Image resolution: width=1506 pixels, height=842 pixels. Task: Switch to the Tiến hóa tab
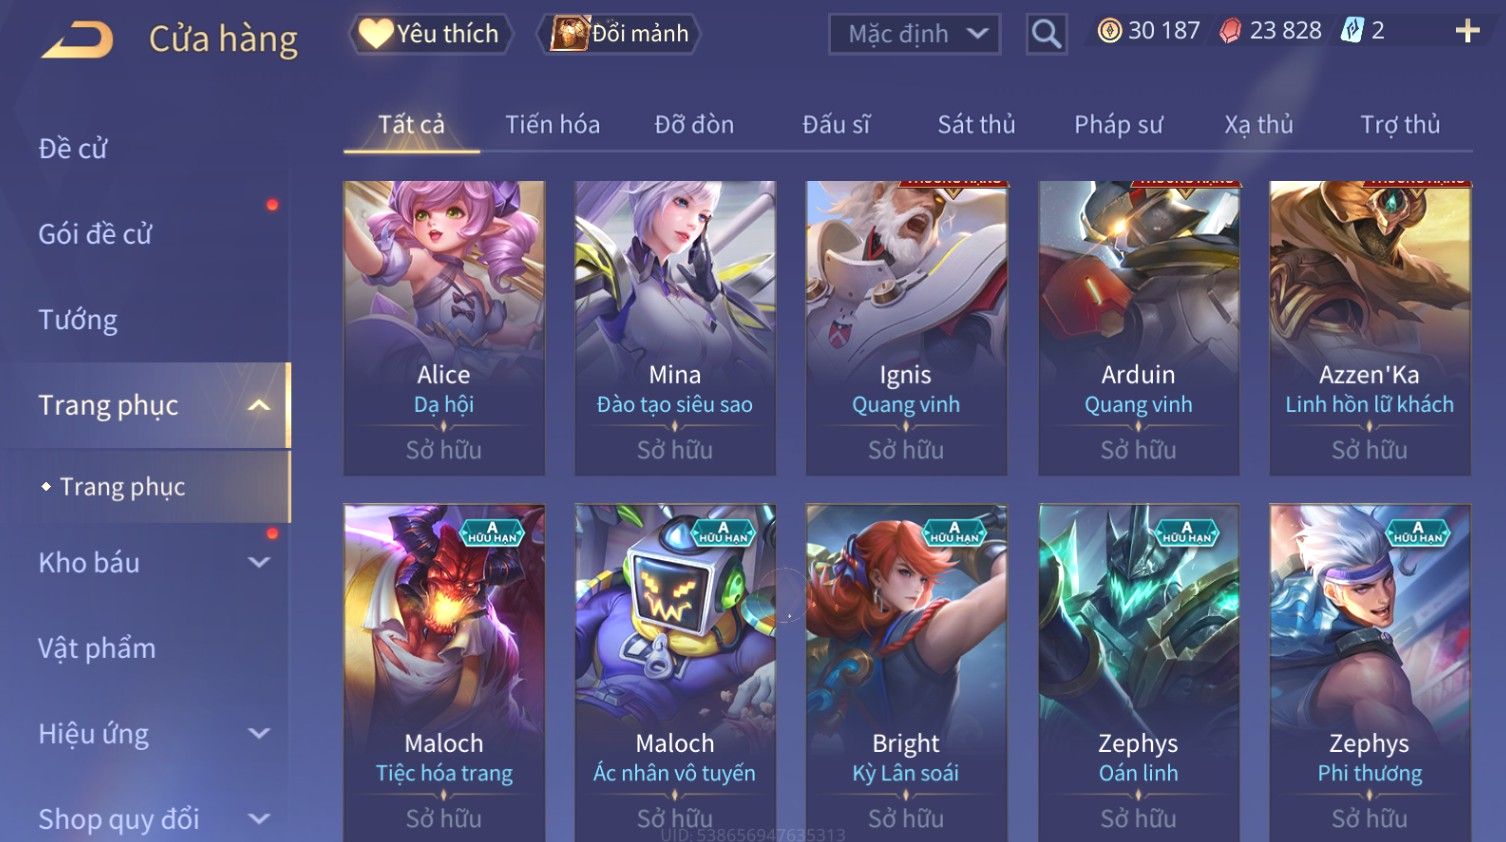coord(552,125)
